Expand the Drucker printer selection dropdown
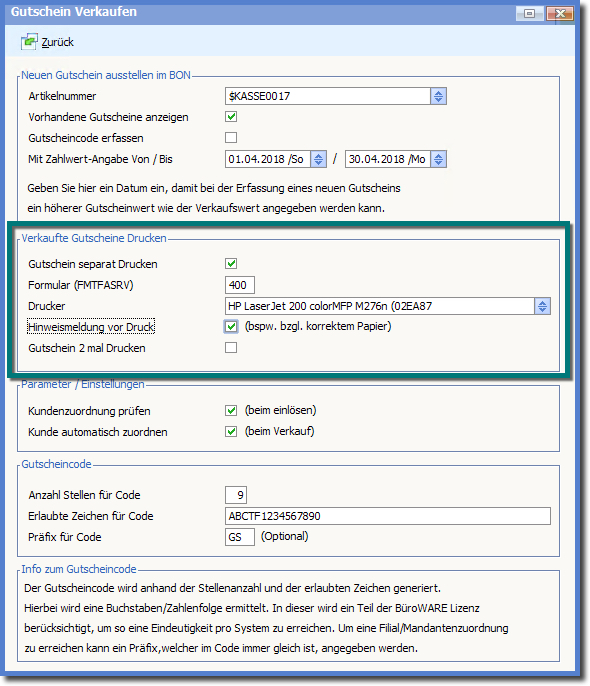Screen dimensions: 590x686 pos(542,306)
